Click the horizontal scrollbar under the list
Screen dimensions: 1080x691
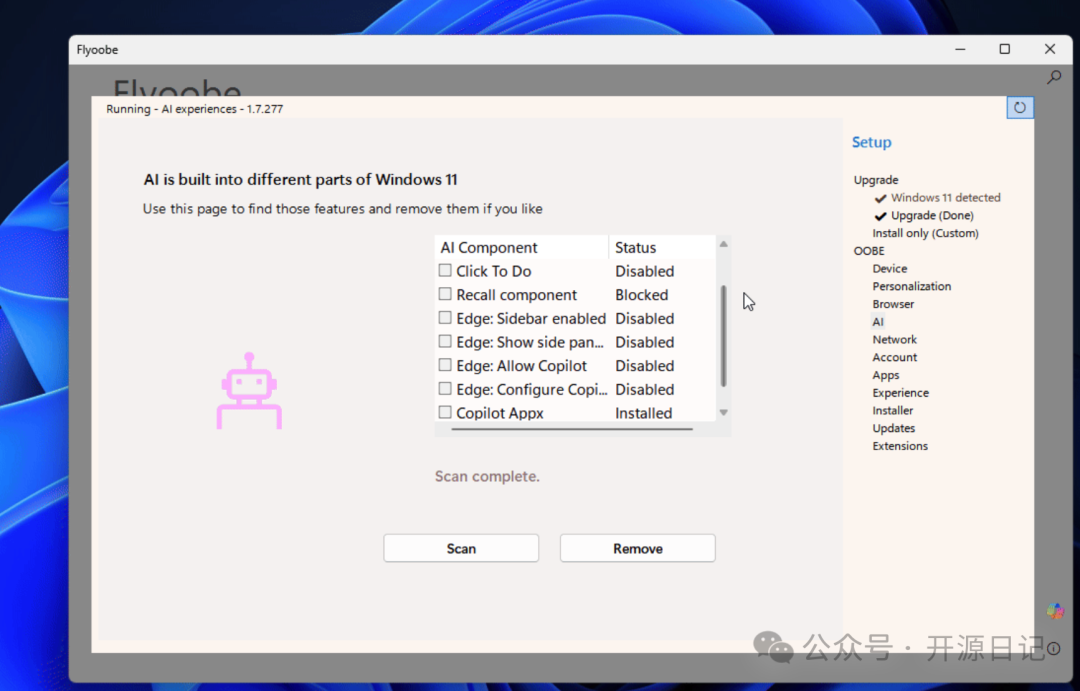572,429
